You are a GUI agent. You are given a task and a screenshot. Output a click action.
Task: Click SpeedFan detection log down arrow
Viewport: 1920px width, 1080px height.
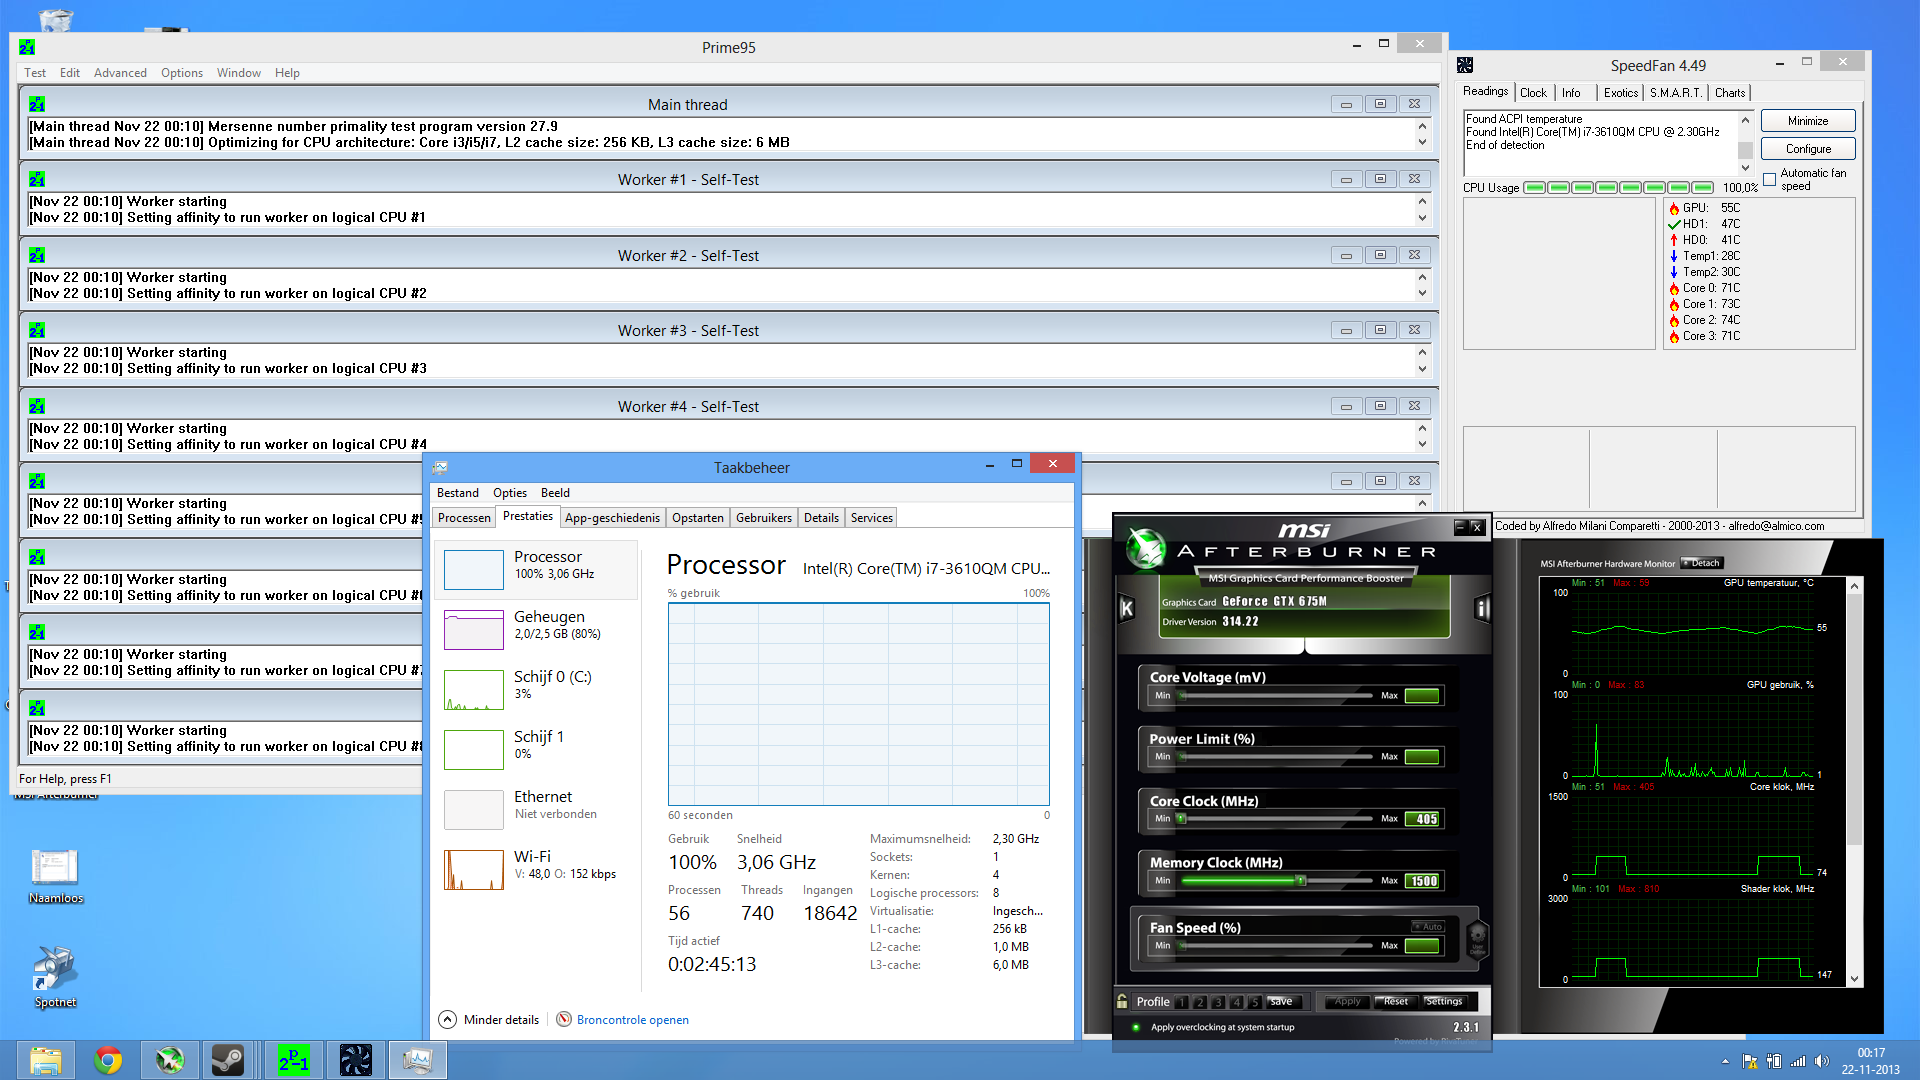click(1745, 168)
